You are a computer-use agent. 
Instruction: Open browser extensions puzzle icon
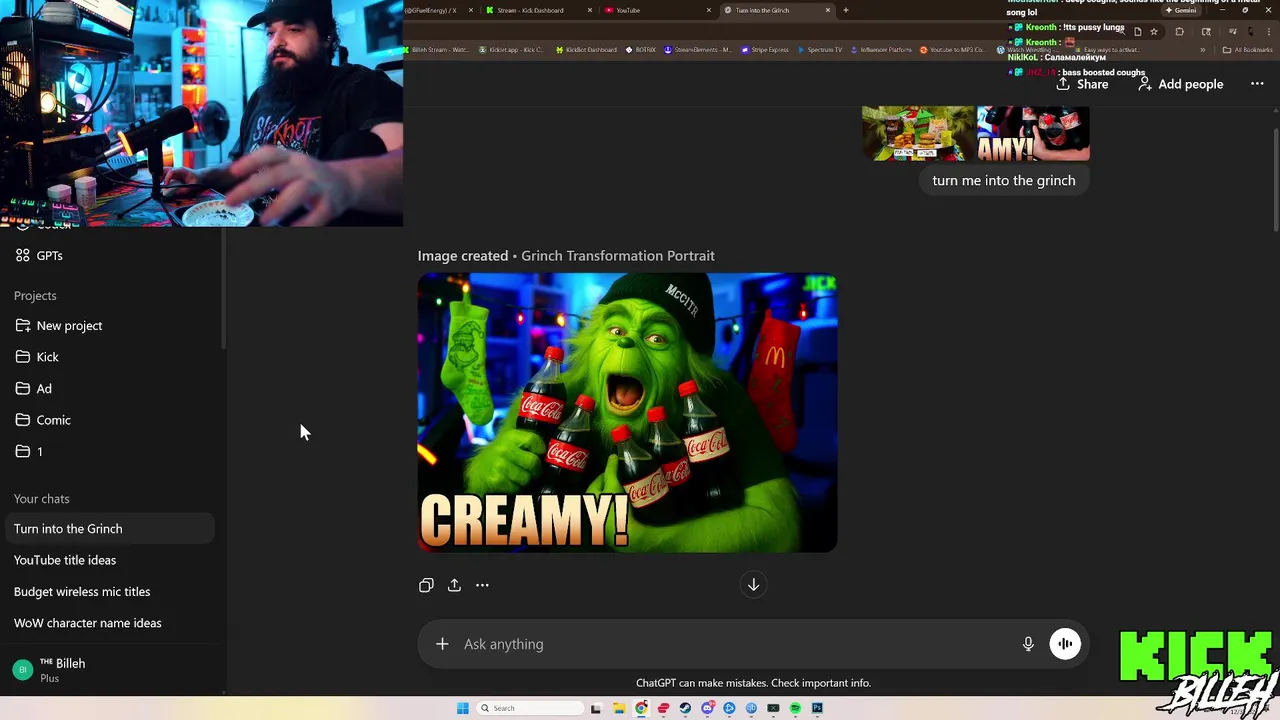coord(1179,31)
